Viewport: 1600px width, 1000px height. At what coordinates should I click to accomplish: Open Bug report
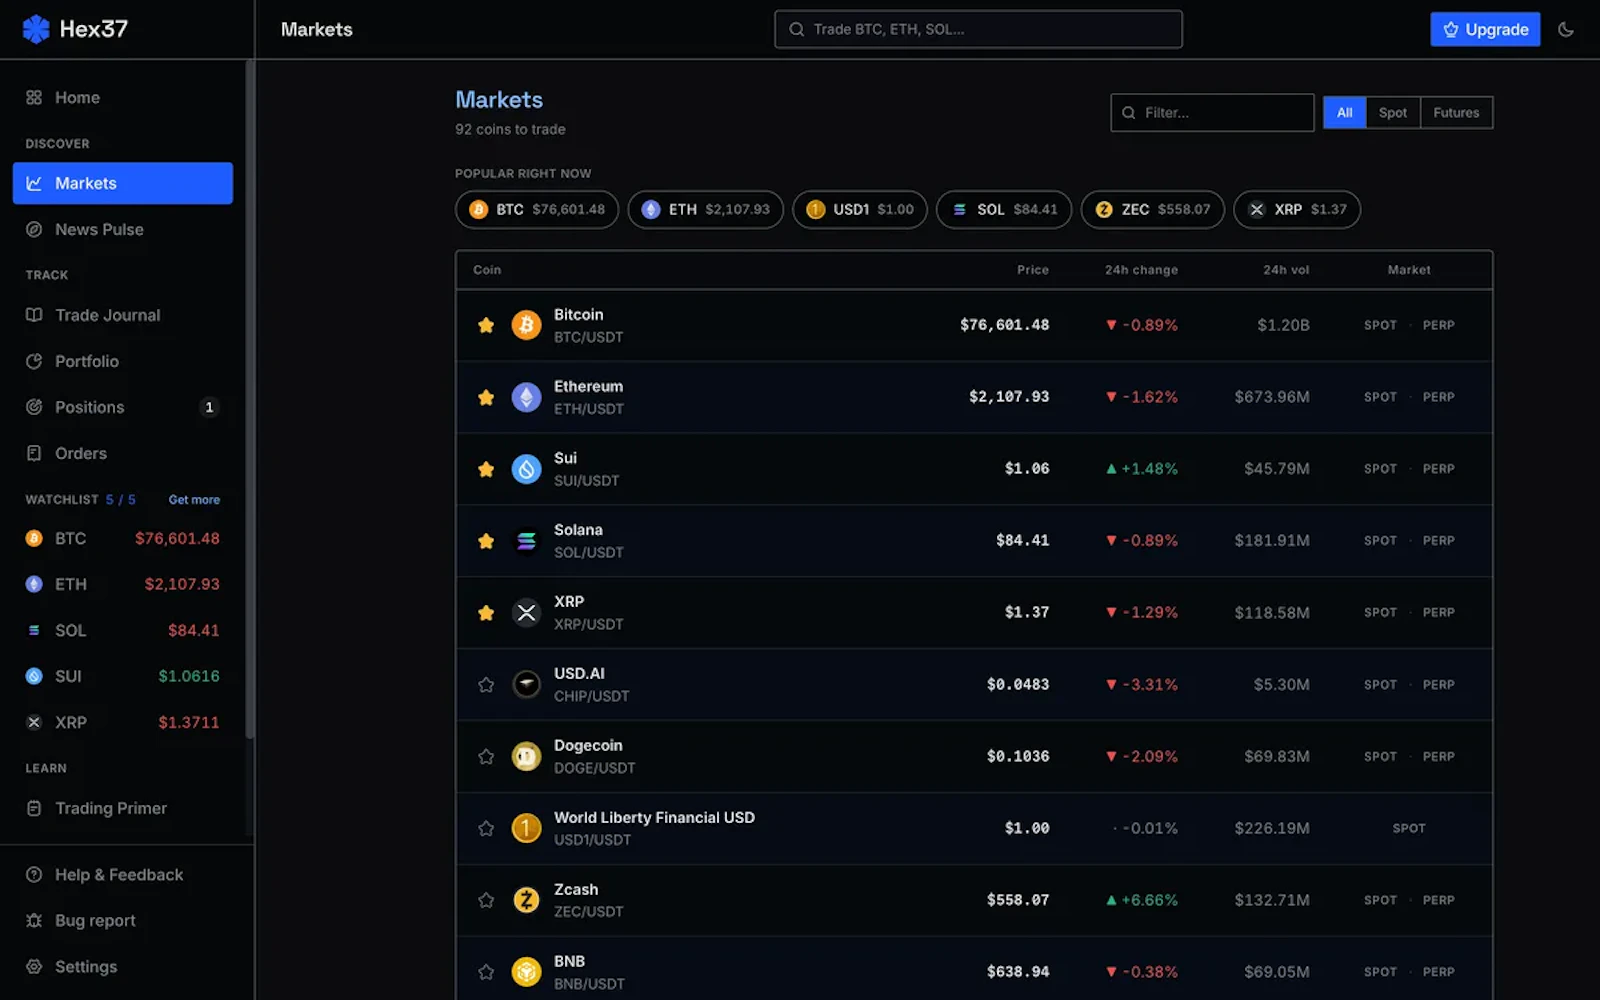tap(123, 920)
